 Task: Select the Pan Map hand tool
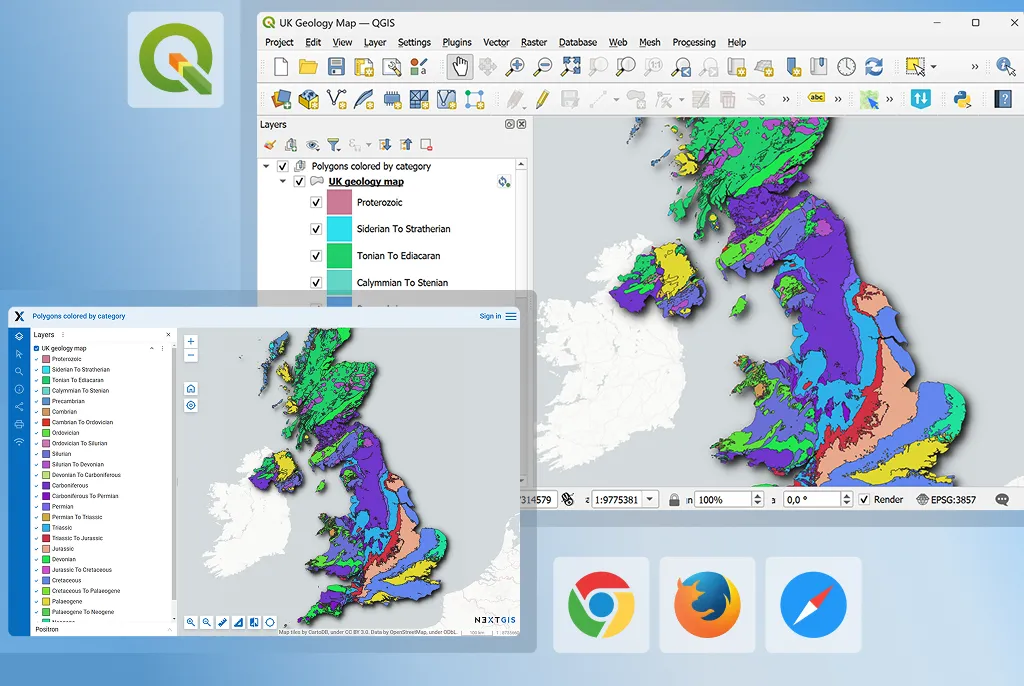click(460, 67)
